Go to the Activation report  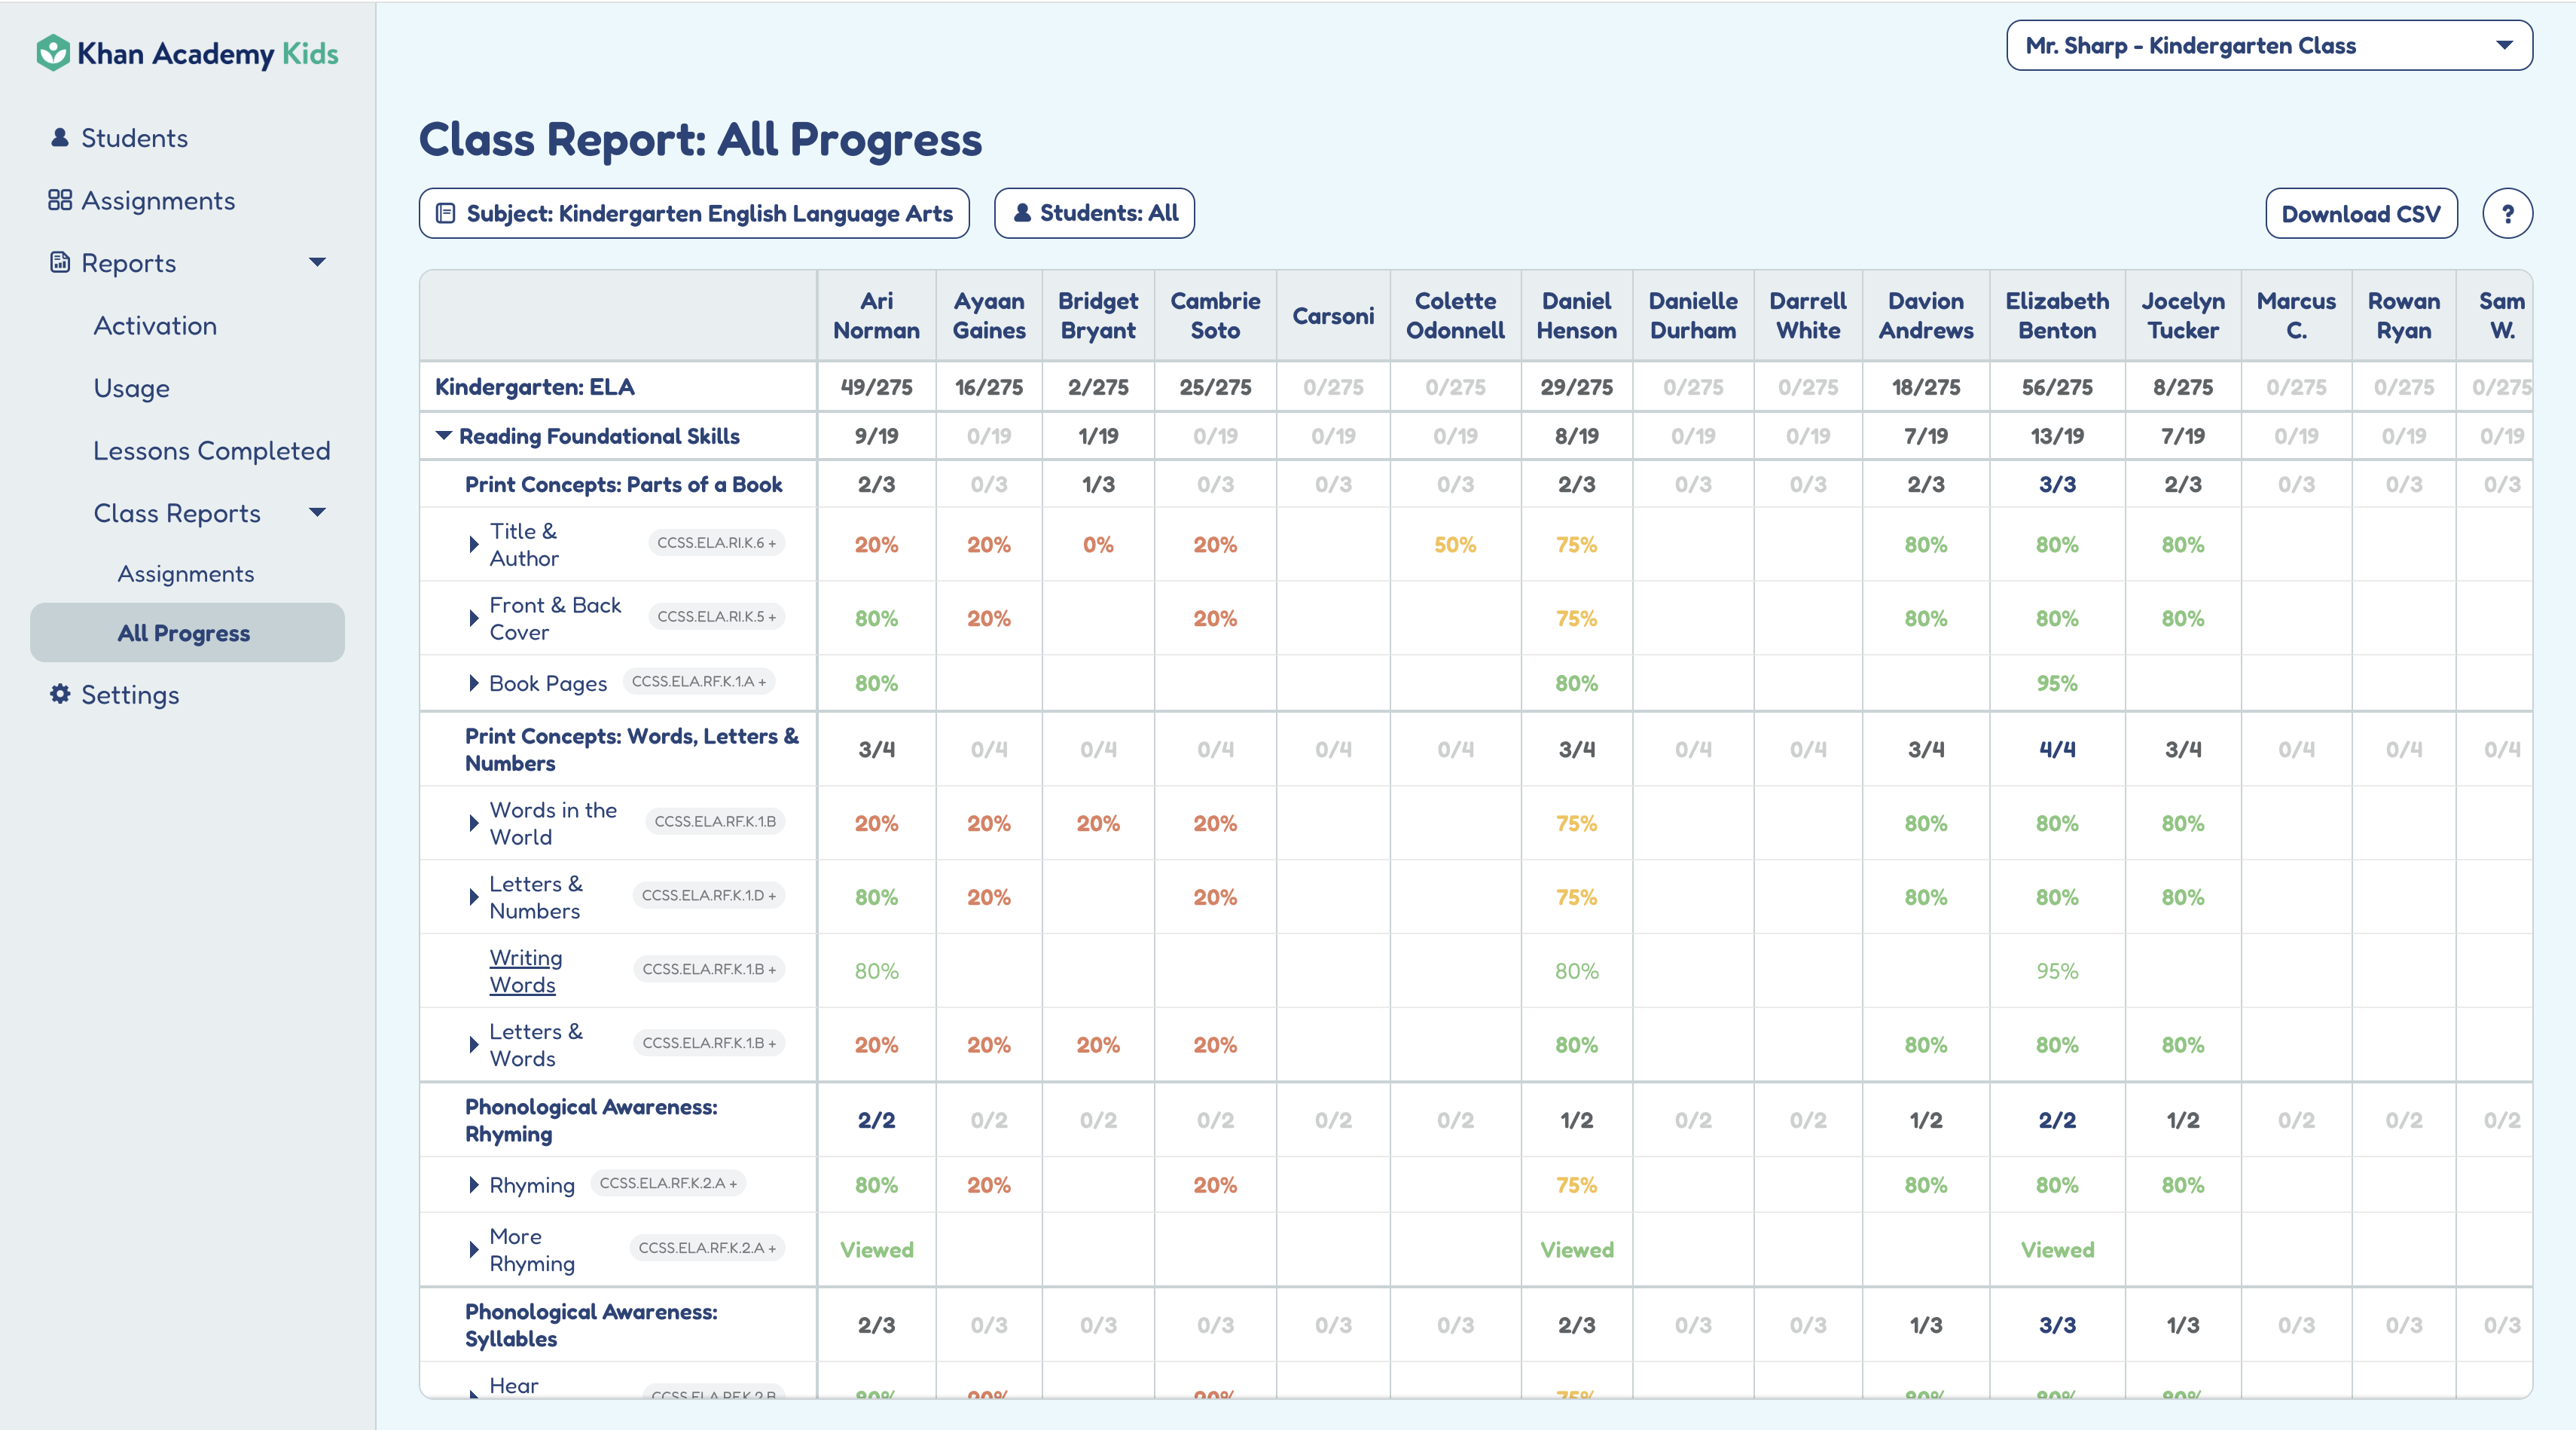click(155, 326)
